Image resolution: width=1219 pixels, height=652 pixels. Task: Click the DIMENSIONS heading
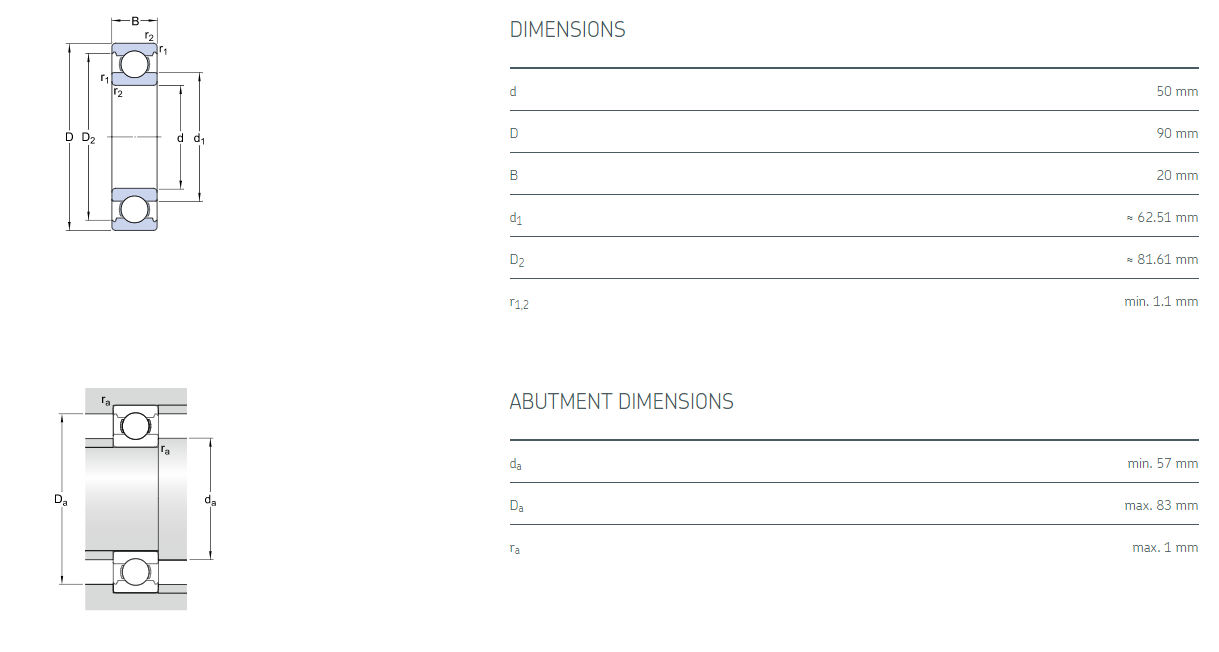pos(567,30)
